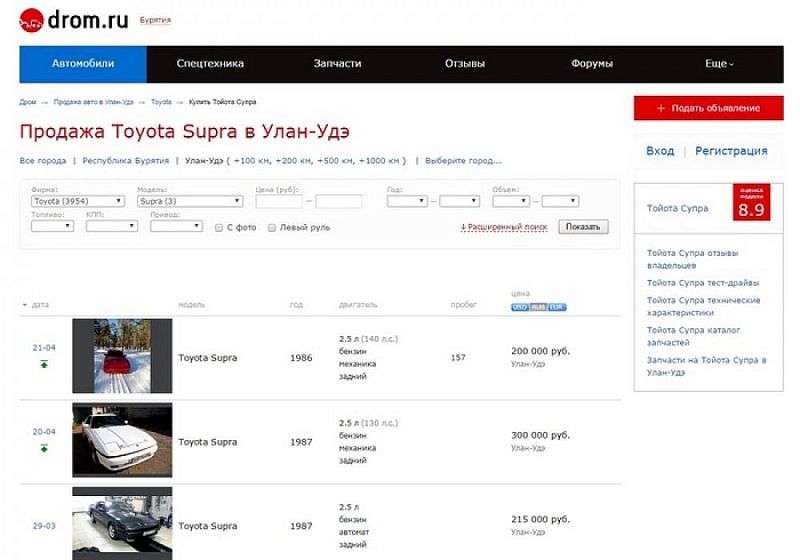Viewport: 800px width, 560px height.
Task: Click the green up-arrow icon under 20-04
Action: pyautogui.click(x=44, y=448)
